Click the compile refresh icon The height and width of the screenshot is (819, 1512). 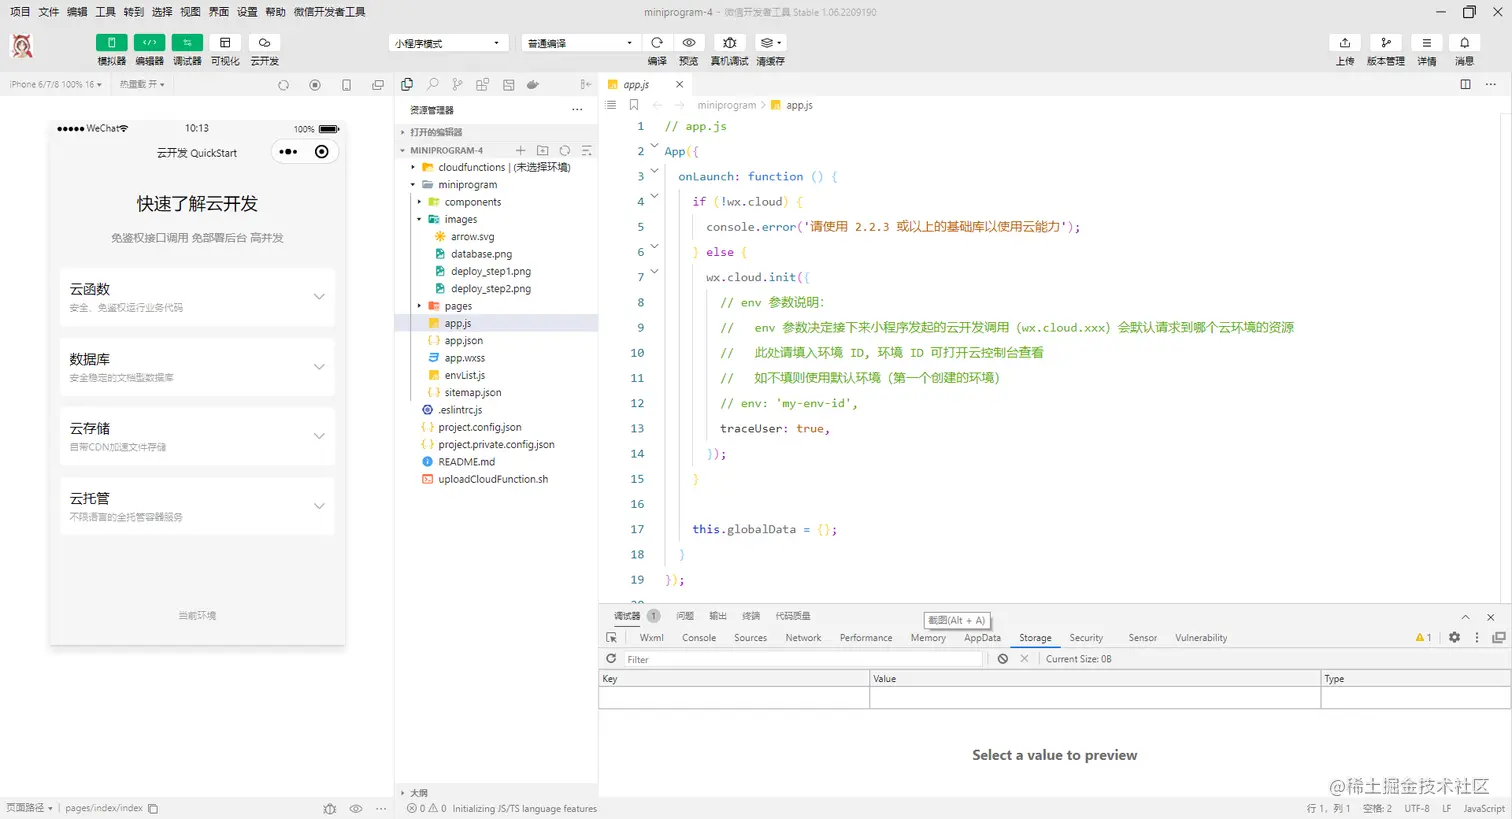657,43
